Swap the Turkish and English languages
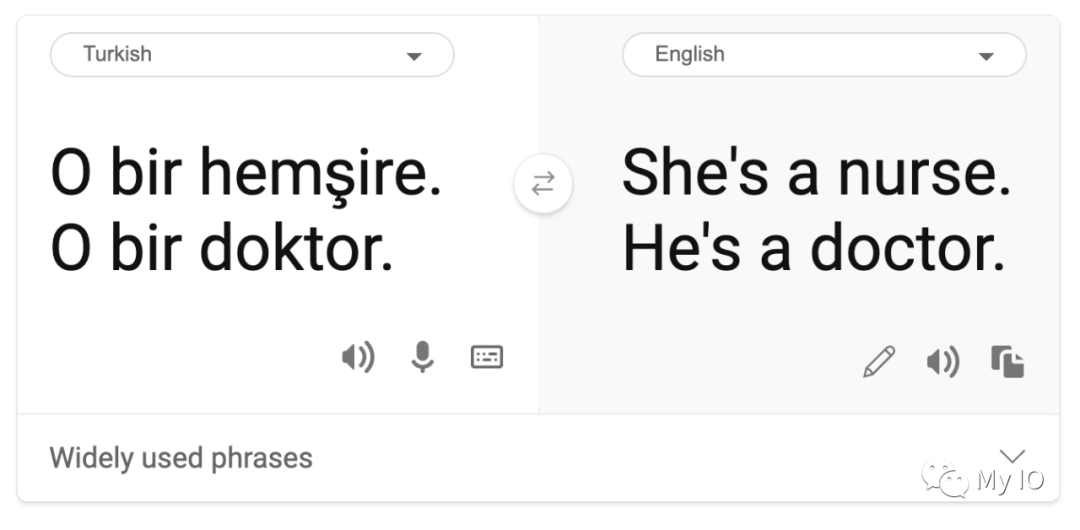1080x530 pixels. click(x=542, y=185)
